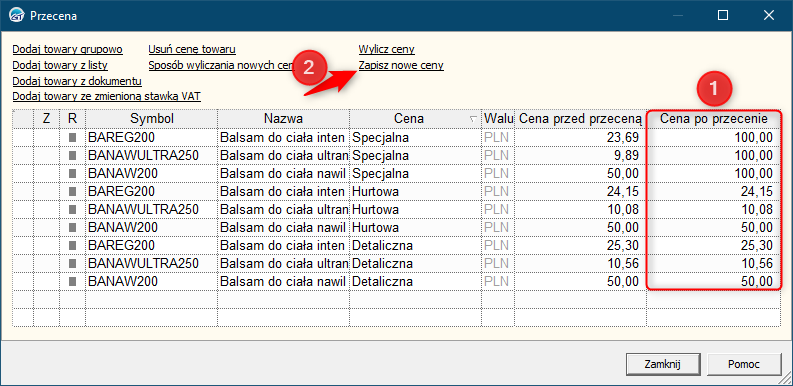The image size is (793, 386).
Task: Click R marker in BANAW200 Detaliczna row
Action: 73,281
